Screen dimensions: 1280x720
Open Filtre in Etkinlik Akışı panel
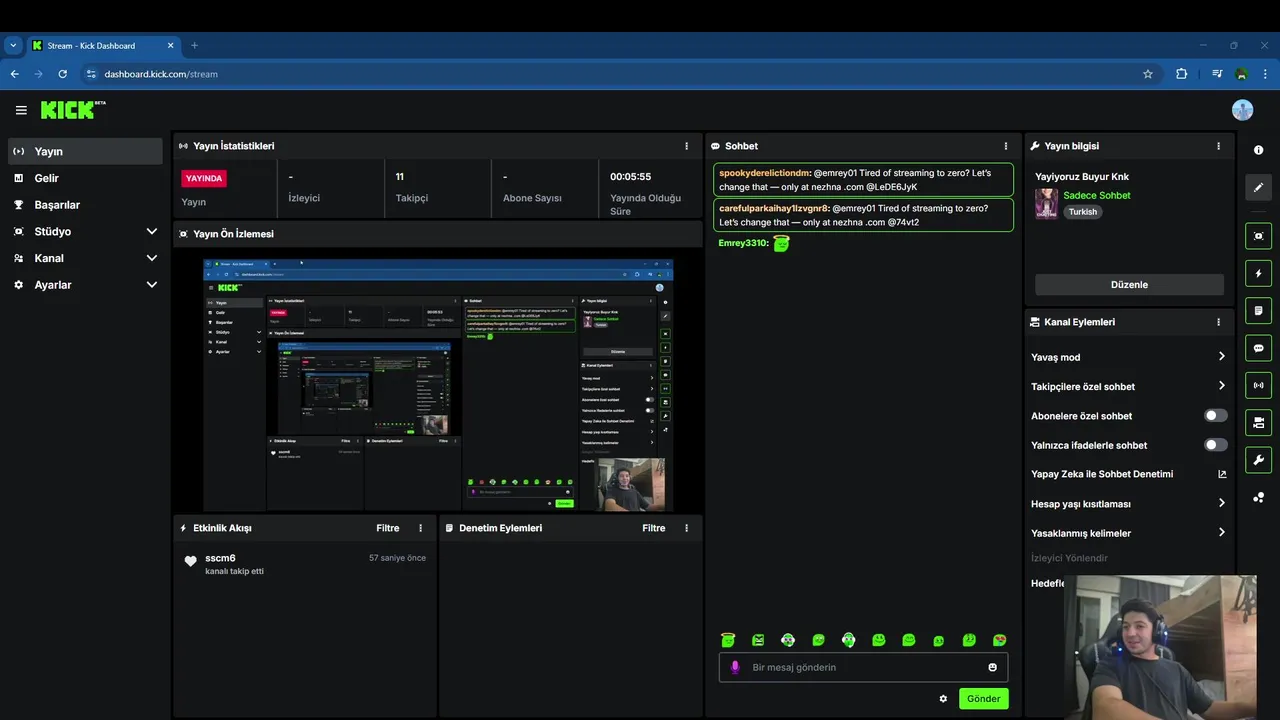[x=388, y=528]
